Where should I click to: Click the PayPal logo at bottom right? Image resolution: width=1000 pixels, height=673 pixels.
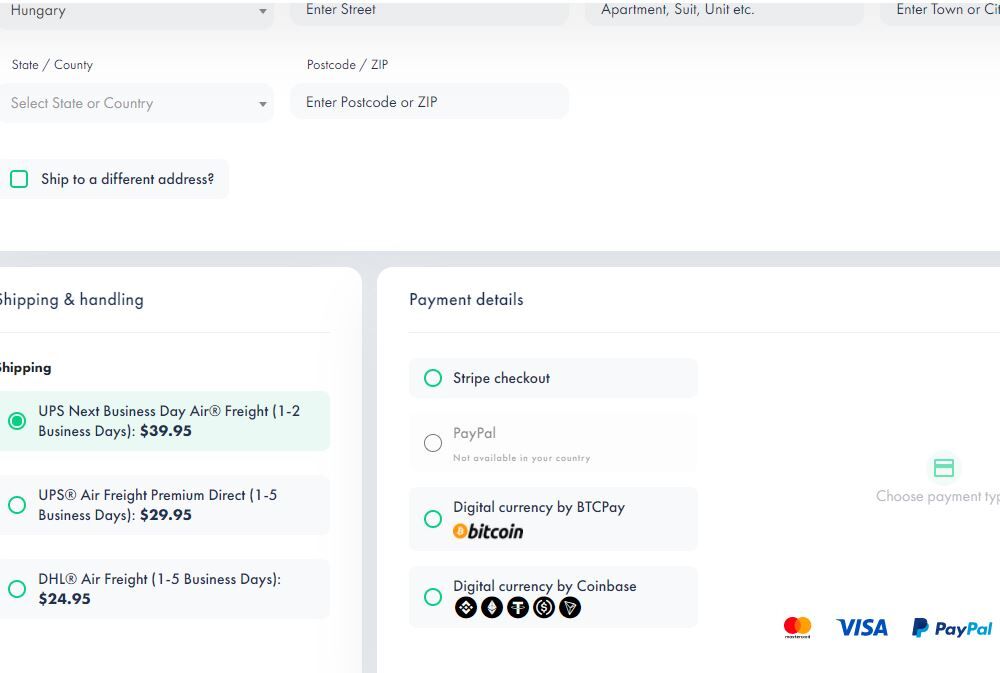click(x=952, y=628)
